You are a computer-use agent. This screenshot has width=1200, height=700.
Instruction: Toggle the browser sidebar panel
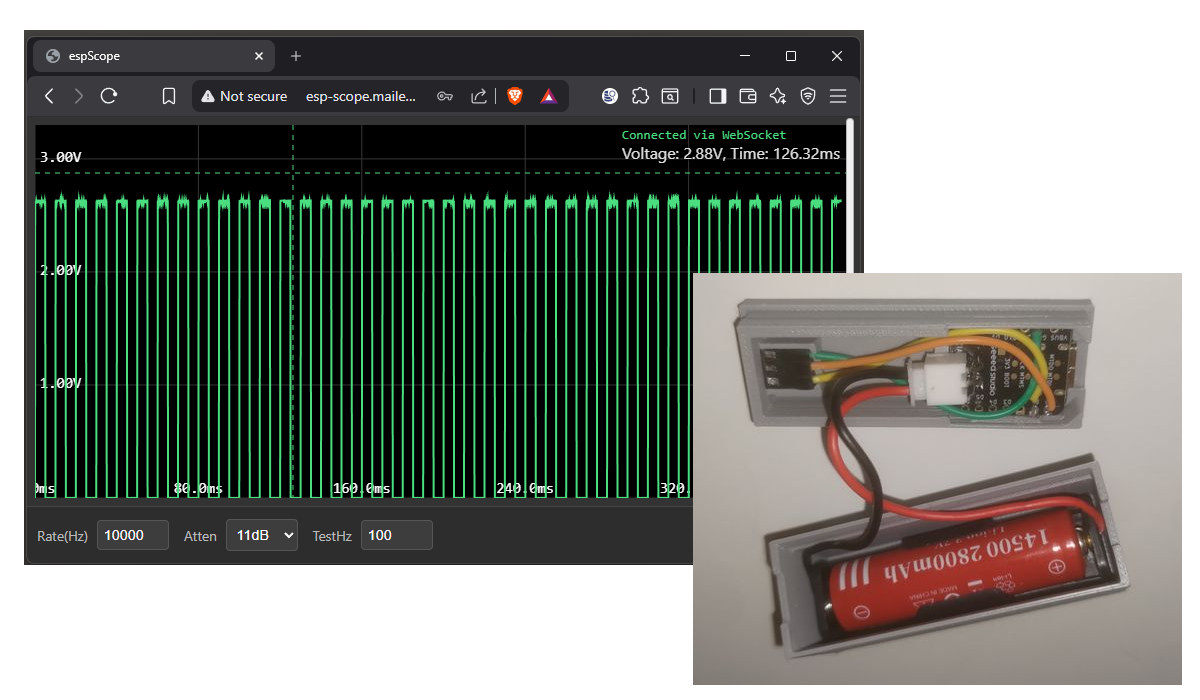tap(717, 96)
